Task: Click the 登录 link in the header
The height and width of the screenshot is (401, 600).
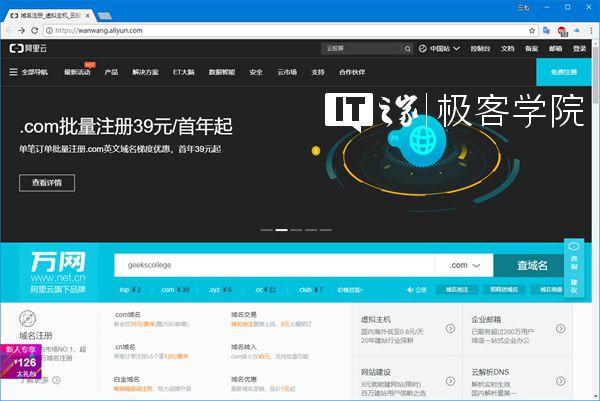Action: pos(579,49)
